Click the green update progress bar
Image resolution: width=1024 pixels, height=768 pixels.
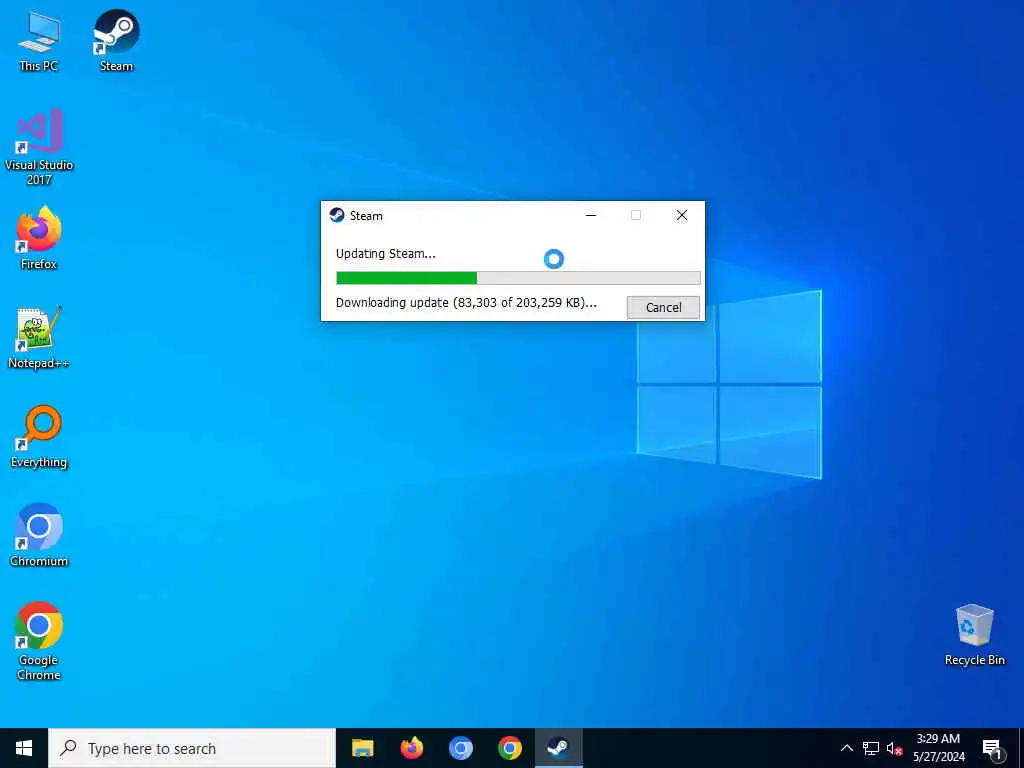pos(518,278)
